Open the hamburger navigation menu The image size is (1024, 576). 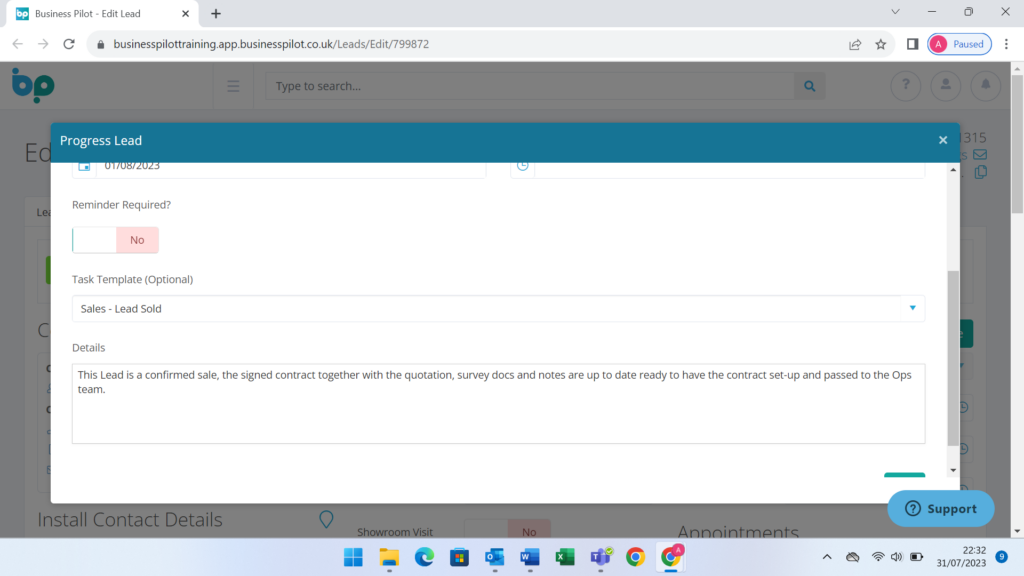pos(233,86)
